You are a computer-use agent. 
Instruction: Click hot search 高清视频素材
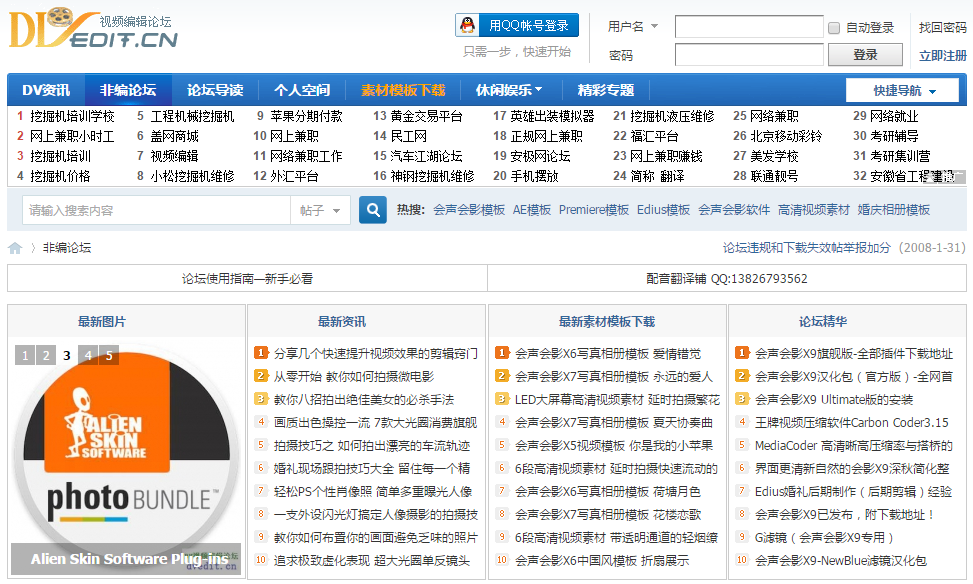point(814,210)
